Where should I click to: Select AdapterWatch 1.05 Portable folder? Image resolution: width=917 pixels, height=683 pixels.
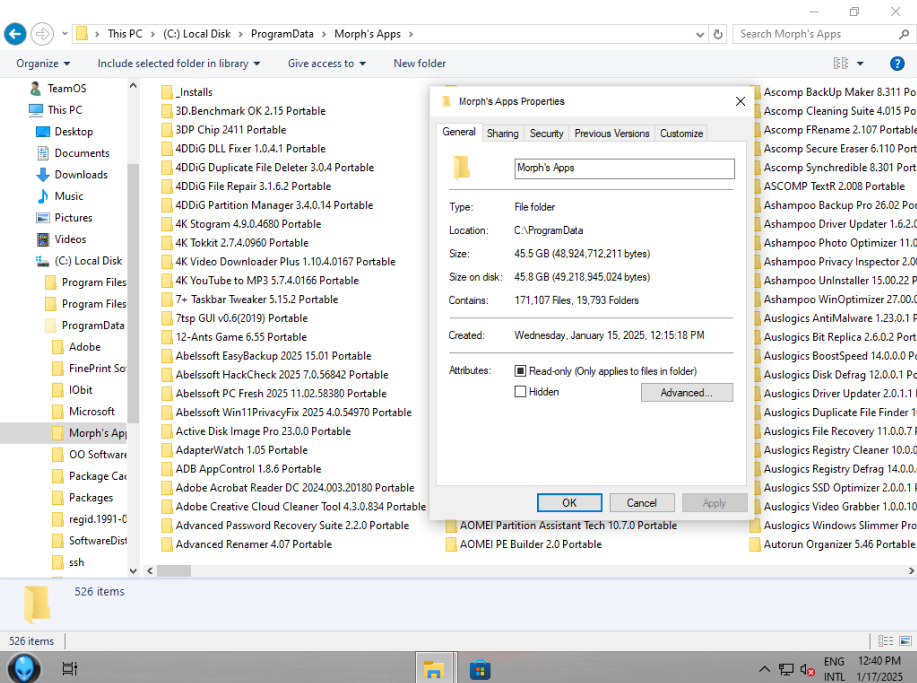pyautogui.click(x=235, y=450)
